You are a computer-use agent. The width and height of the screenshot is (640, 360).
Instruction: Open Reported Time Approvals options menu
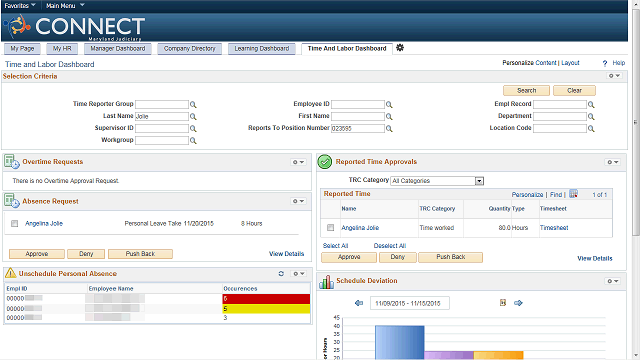[x=613, y=162]
